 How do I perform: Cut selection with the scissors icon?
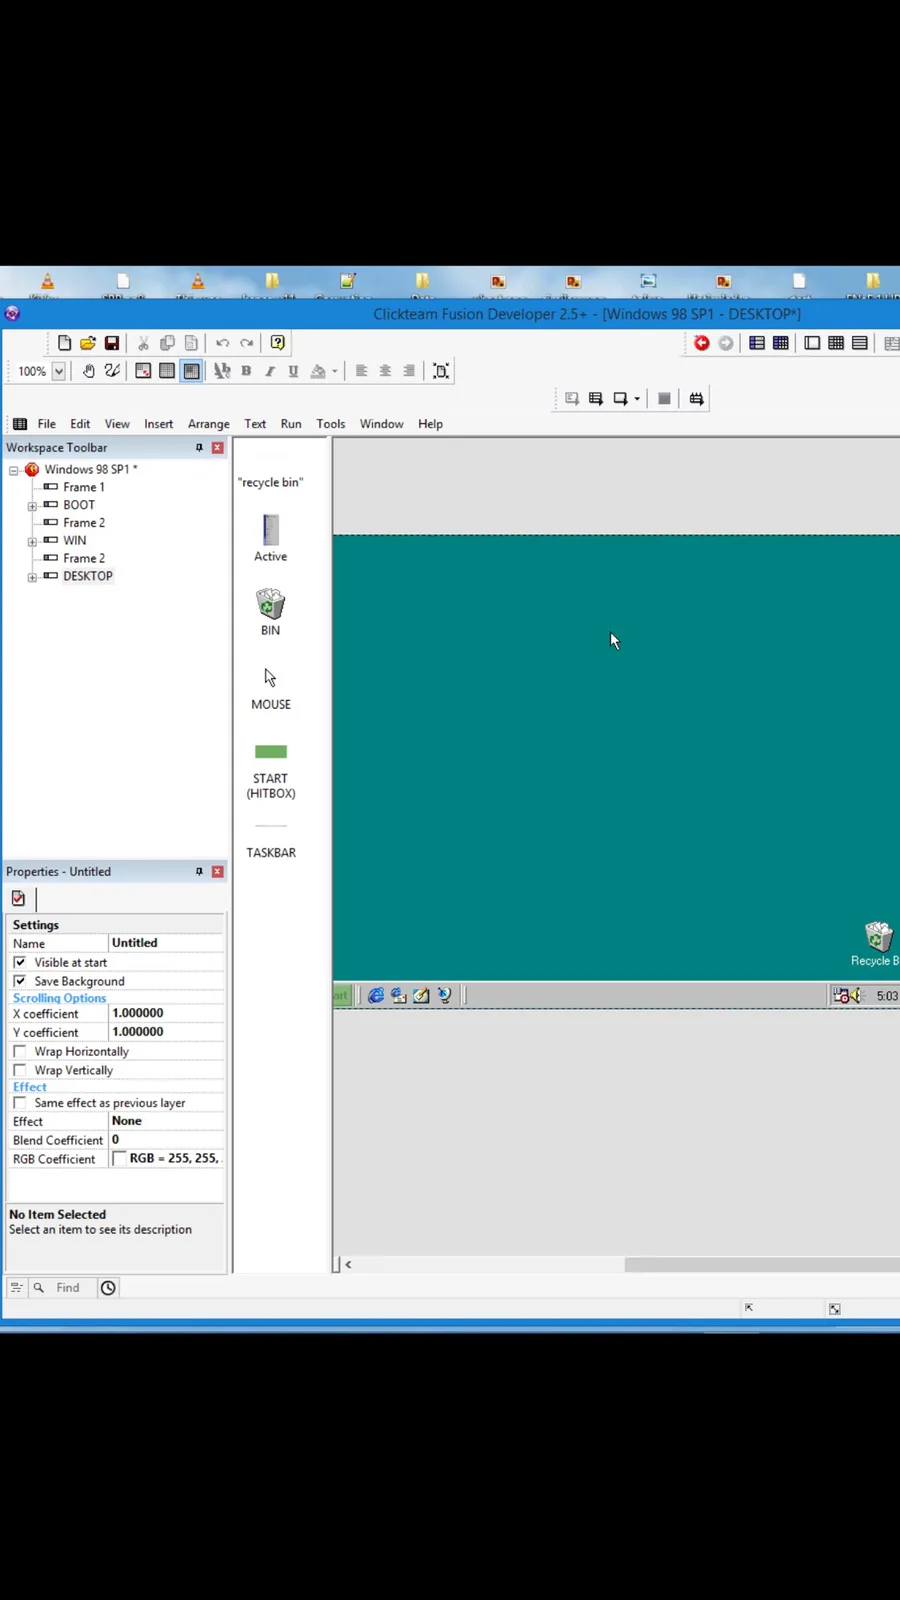pos(143,343)
